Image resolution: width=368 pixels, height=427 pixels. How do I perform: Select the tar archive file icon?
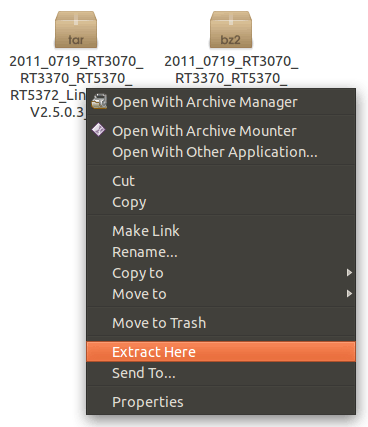tap(76, 30)
